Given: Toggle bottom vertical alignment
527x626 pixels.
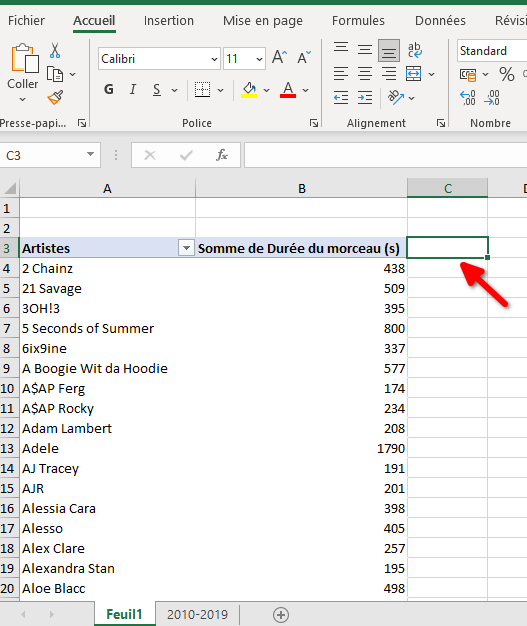Looking at the screenshot, I should (389, 50).
